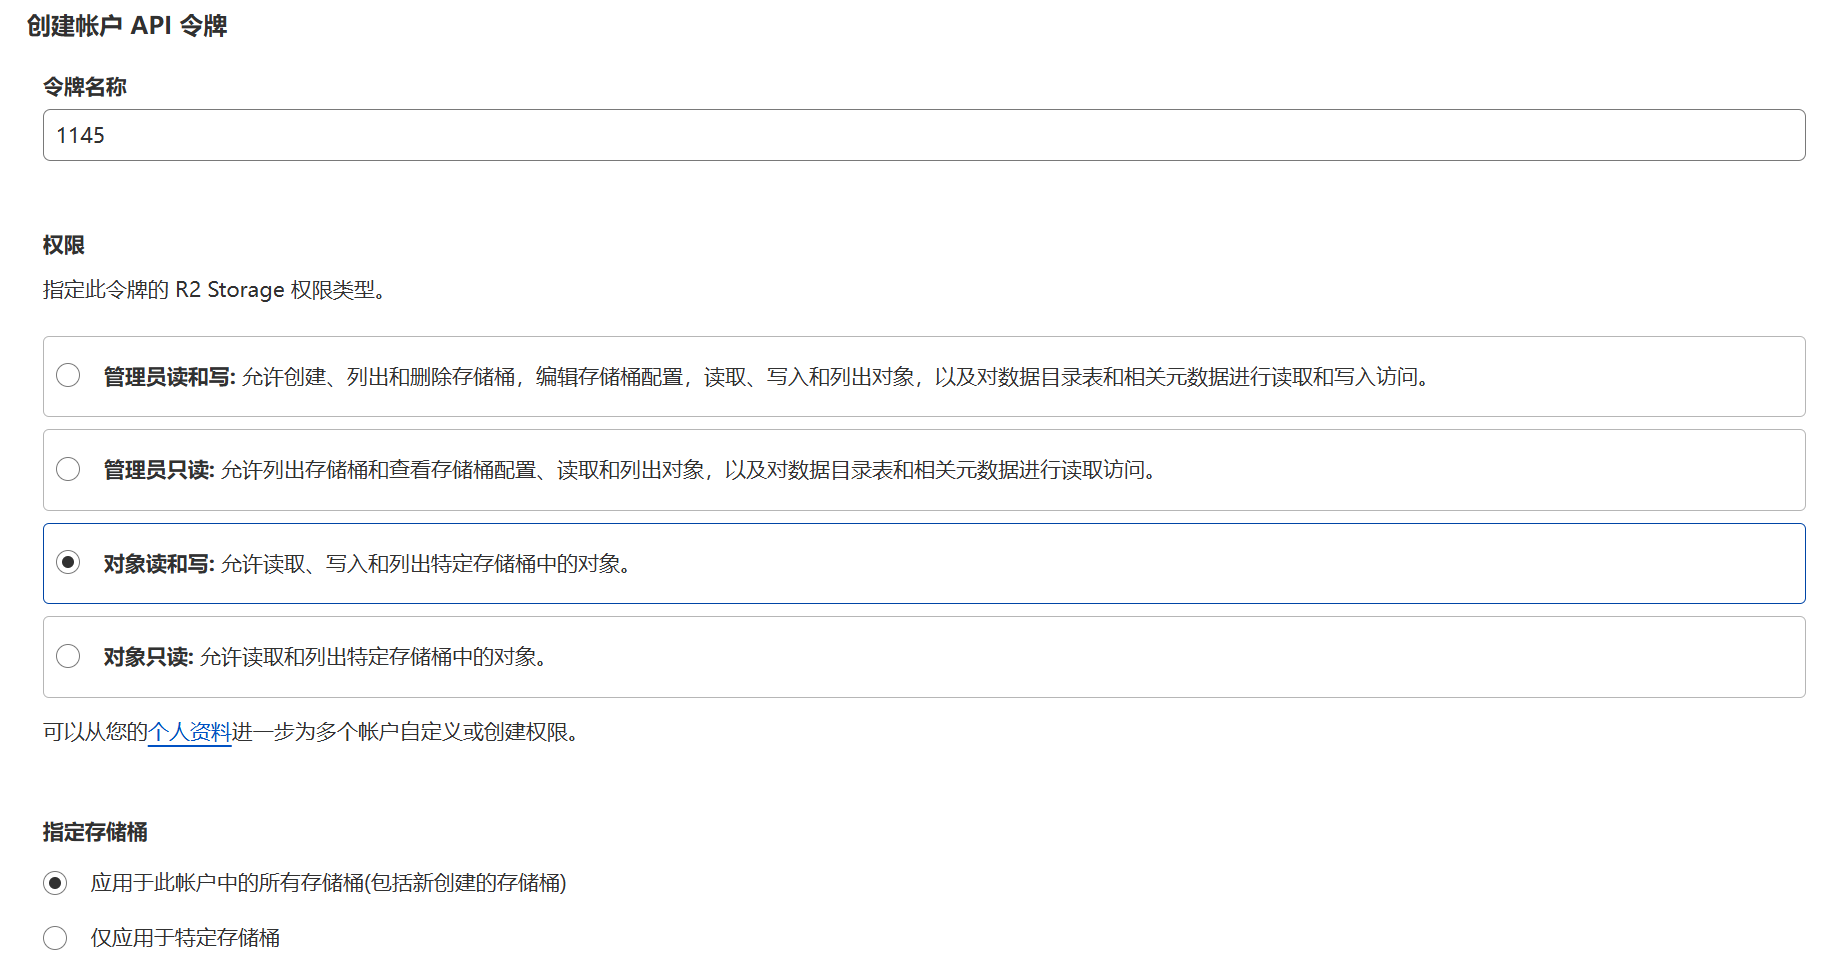
Task: Click the 应用于此帐户中的所有存储桶 label text
Action: point(328,883)
